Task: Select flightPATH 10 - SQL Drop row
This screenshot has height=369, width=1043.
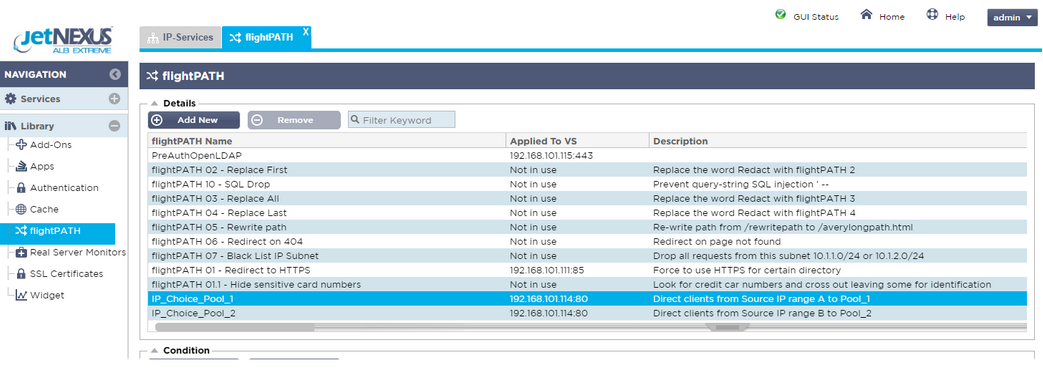Action: pyautogui.click(x=587, y=184)
